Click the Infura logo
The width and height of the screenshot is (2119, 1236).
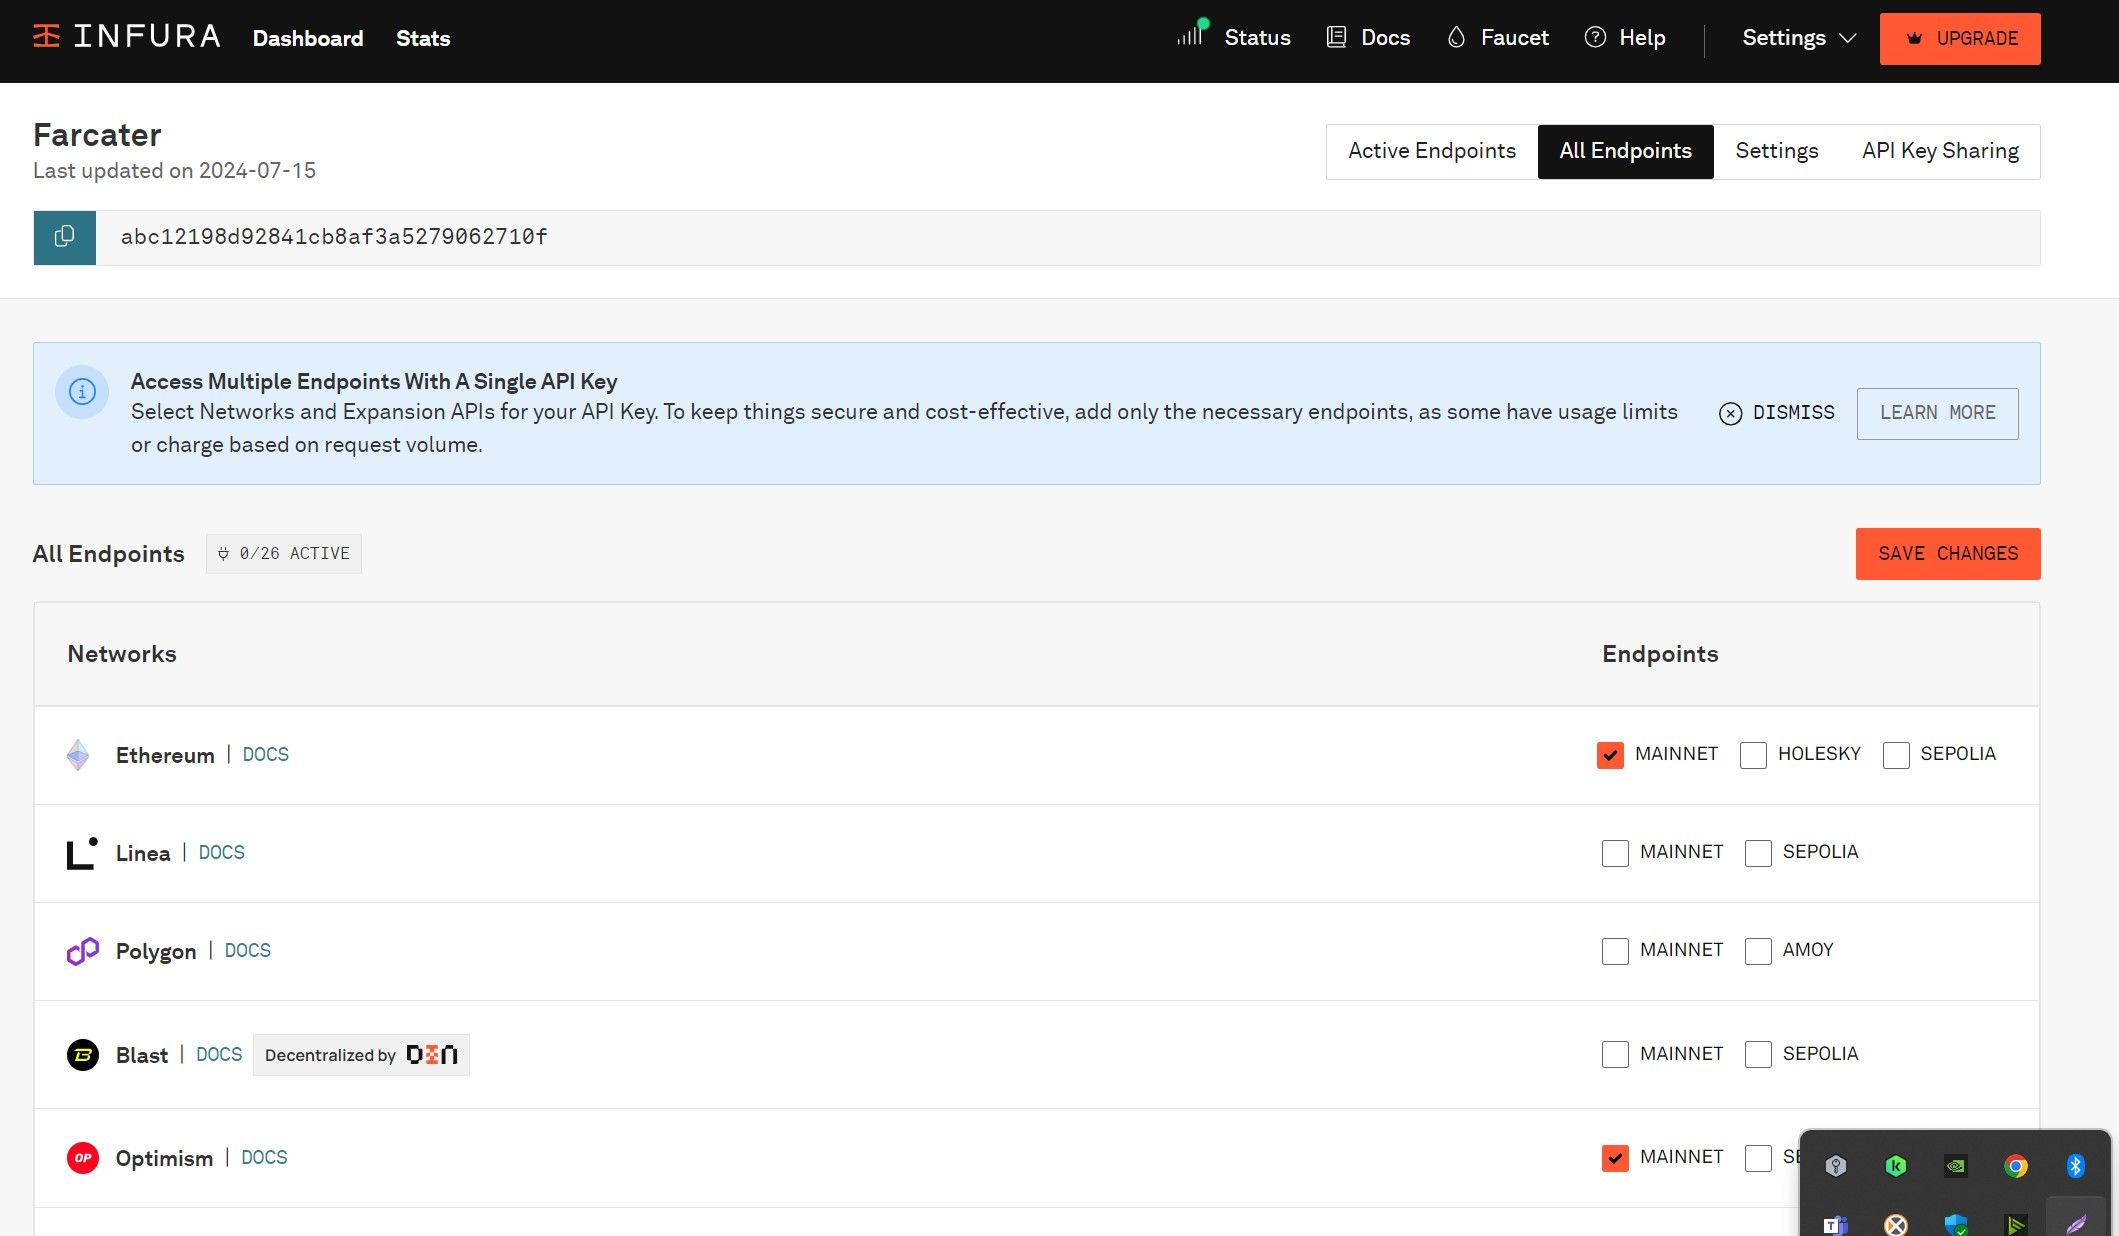(126, 37)
